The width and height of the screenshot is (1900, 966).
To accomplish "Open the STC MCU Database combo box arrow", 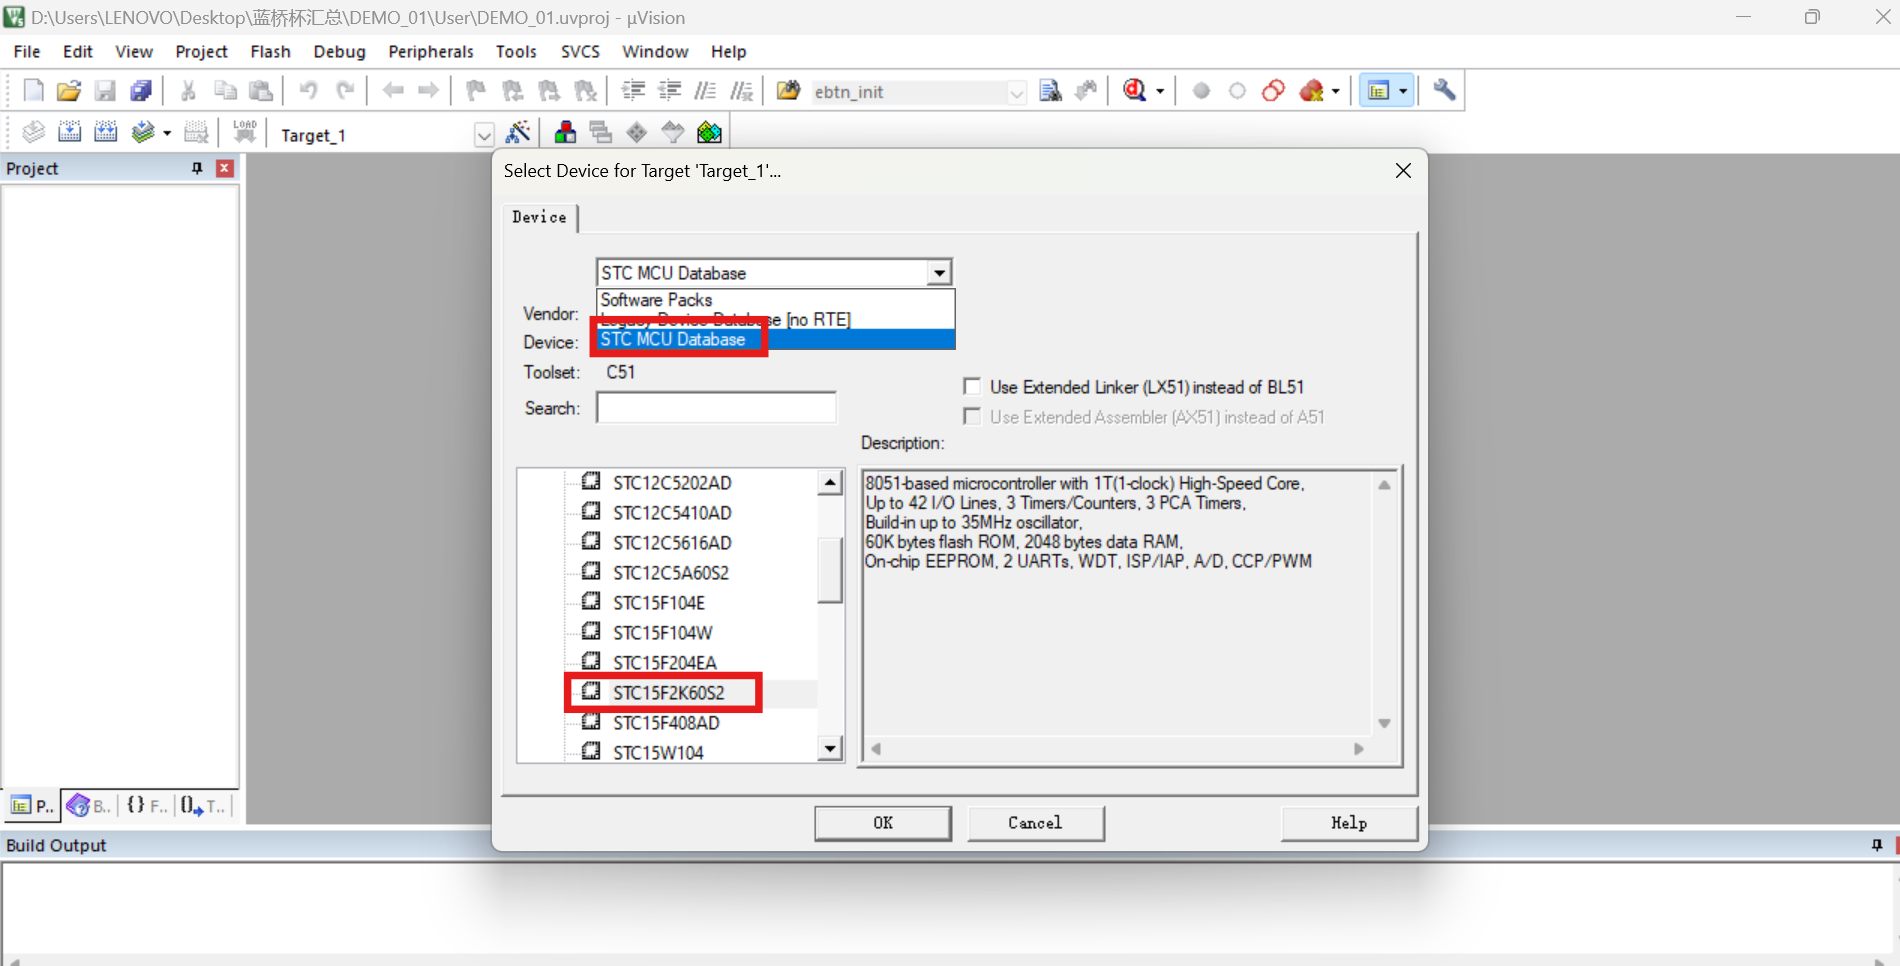I will [x=939, y=273].
